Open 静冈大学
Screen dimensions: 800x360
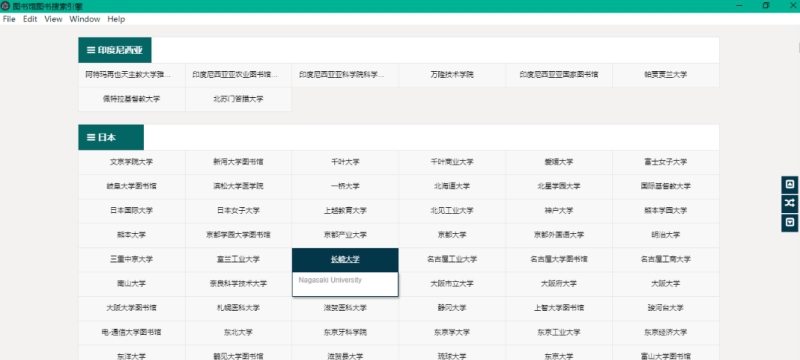tap(452, 308)
